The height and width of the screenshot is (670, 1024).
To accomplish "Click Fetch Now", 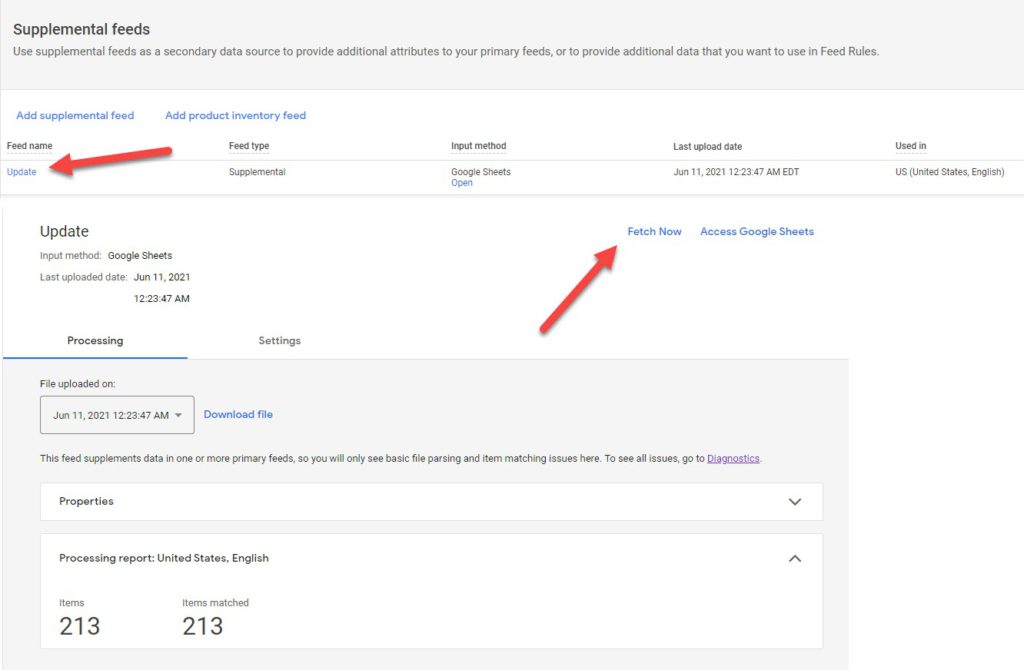I will pyautogui.click(x=654, y=231).
